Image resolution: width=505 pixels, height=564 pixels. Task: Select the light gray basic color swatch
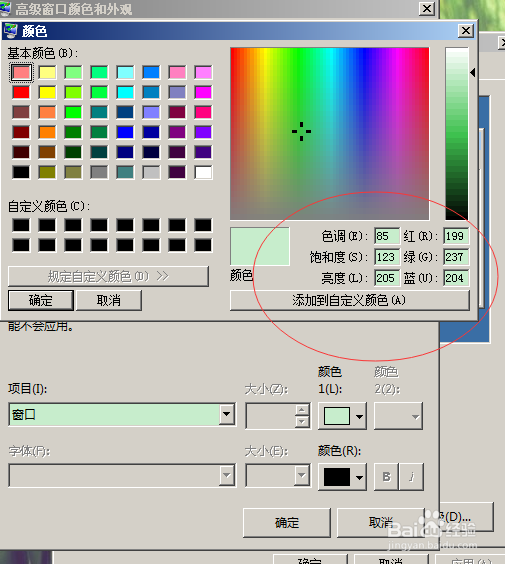point(151,172)
